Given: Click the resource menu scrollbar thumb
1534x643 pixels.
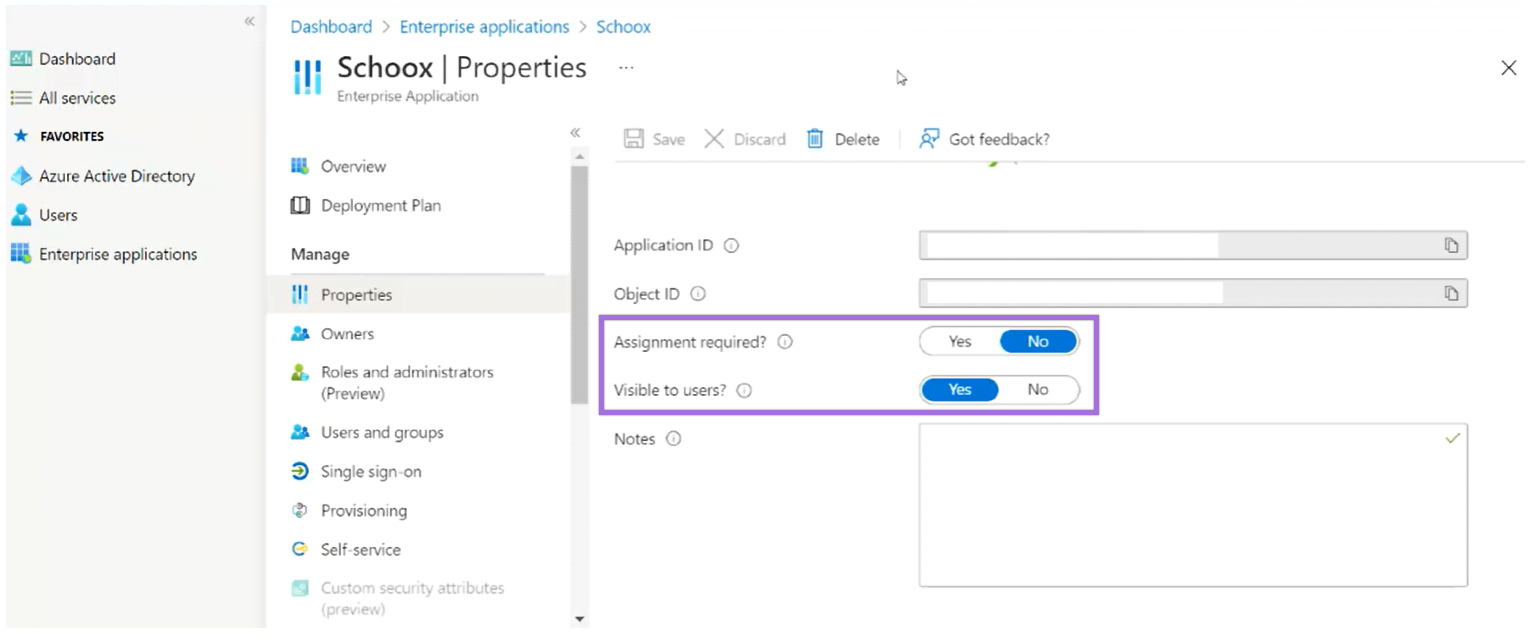Looking at the screenshot, I should (x=579, y=285).
